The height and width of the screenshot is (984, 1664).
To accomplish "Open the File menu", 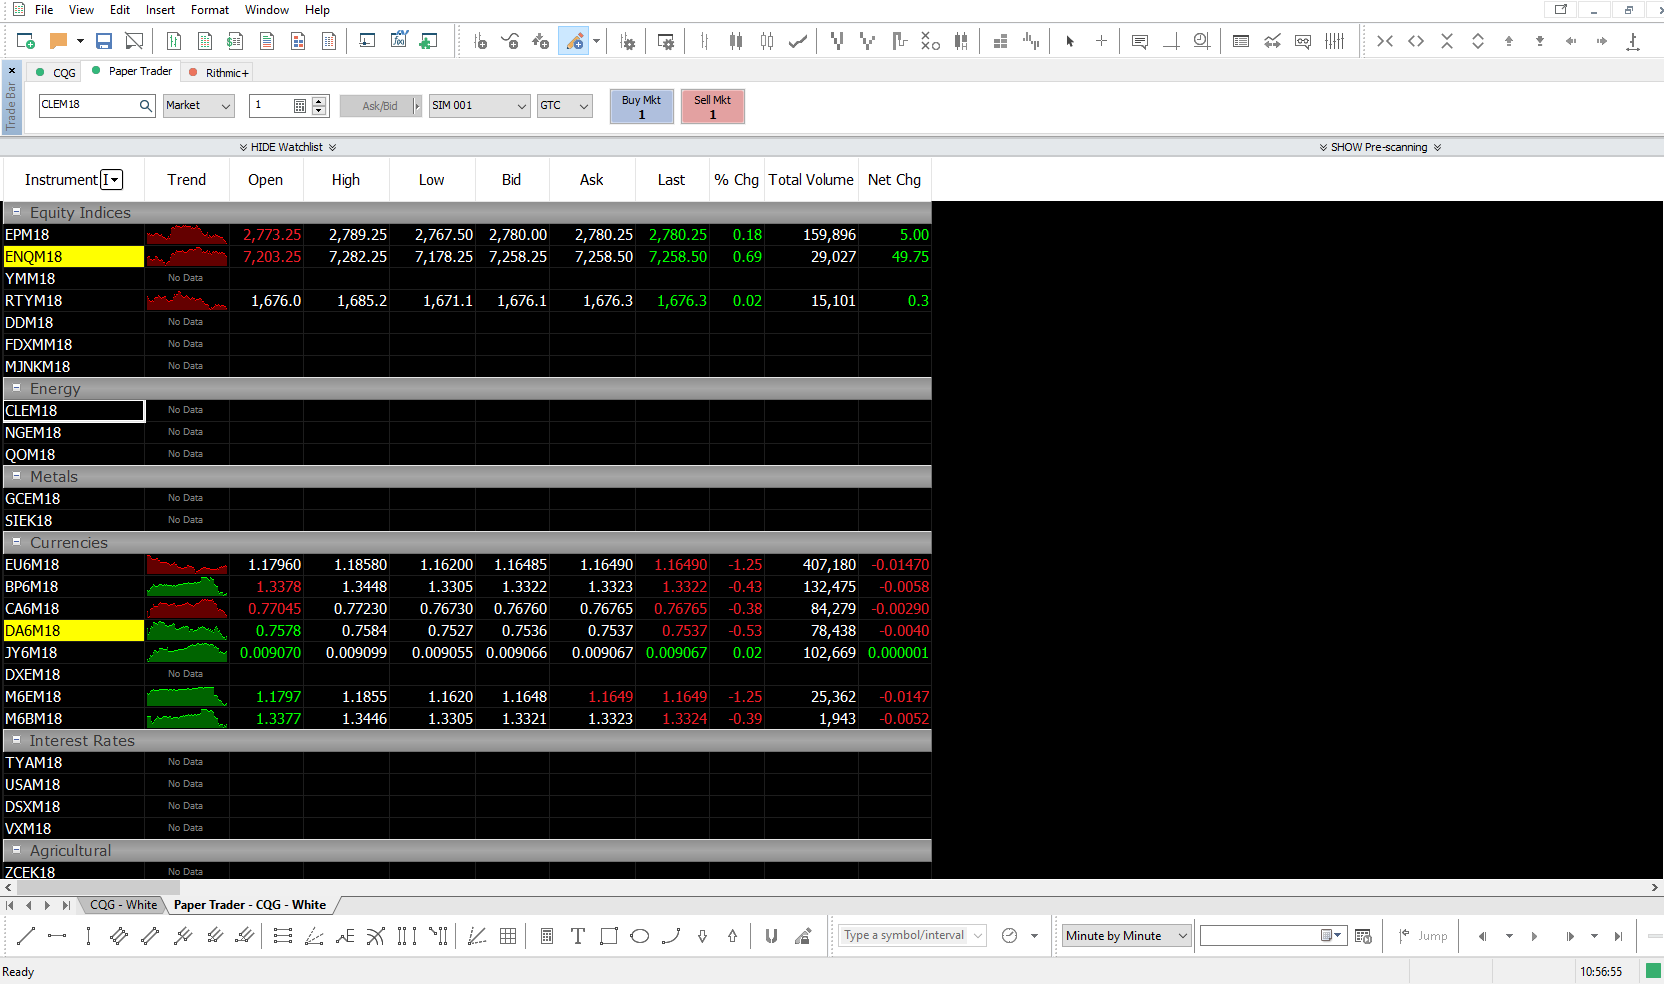I will (x=44, y=10).
